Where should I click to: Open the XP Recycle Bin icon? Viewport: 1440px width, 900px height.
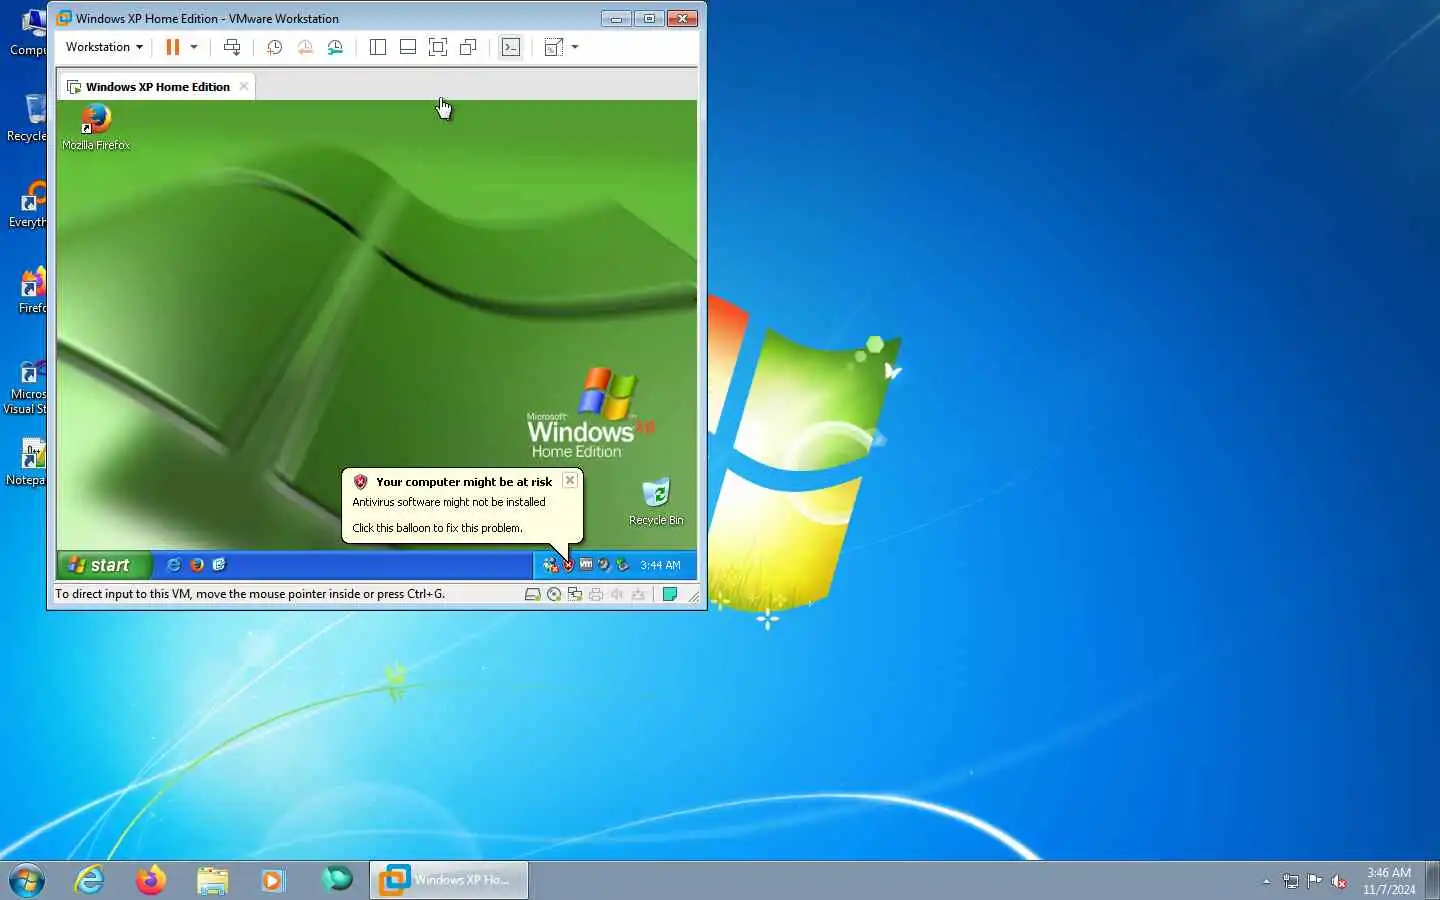click(x=656, y=502)
